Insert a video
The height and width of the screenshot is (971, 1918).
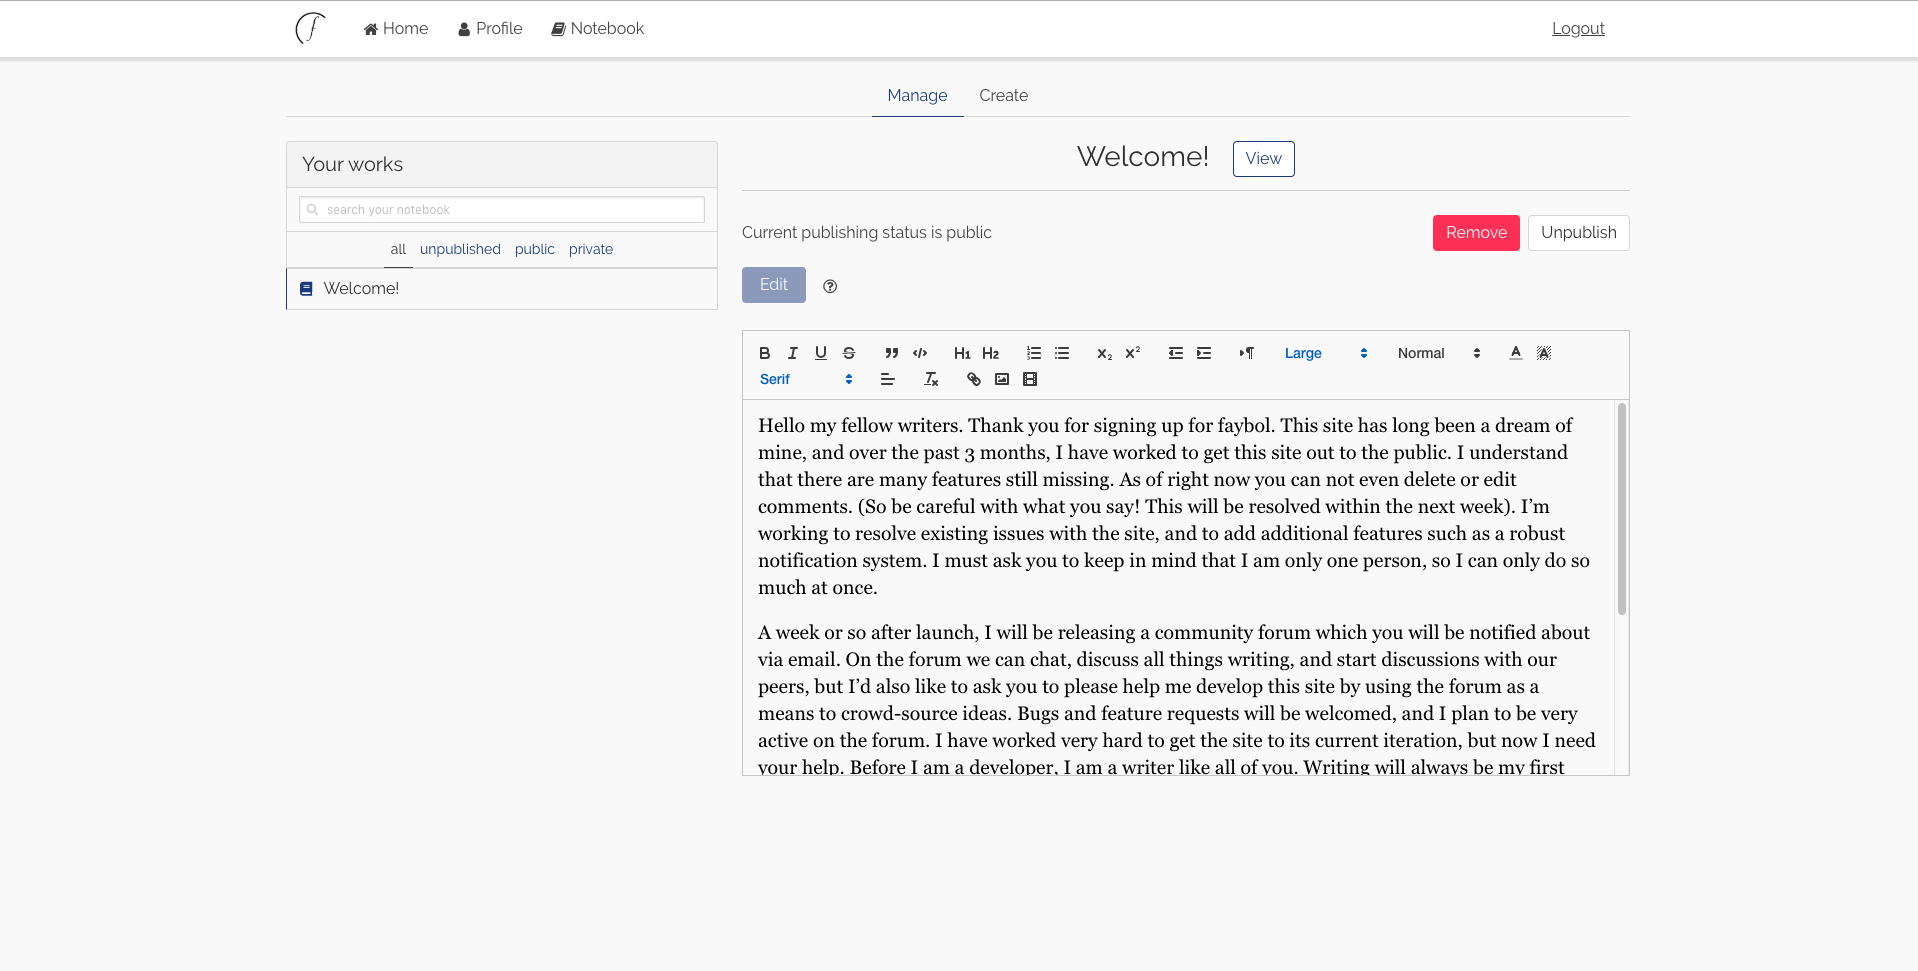coord(1029,379)
